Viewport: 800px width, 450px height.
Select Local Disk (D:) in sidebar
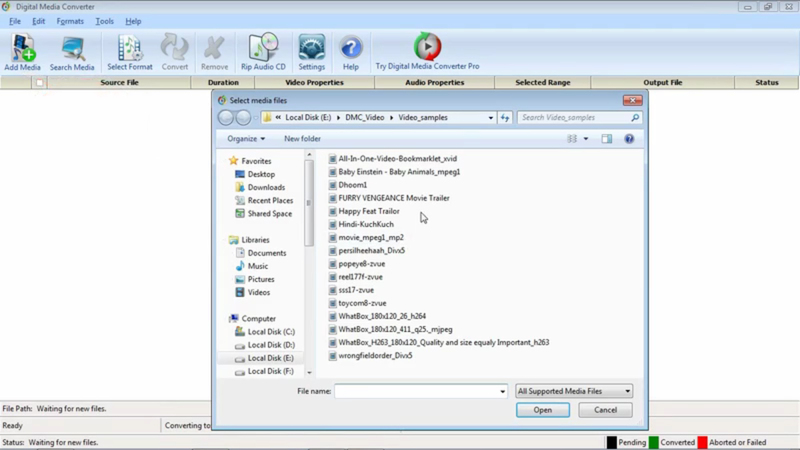click(265, 345)
